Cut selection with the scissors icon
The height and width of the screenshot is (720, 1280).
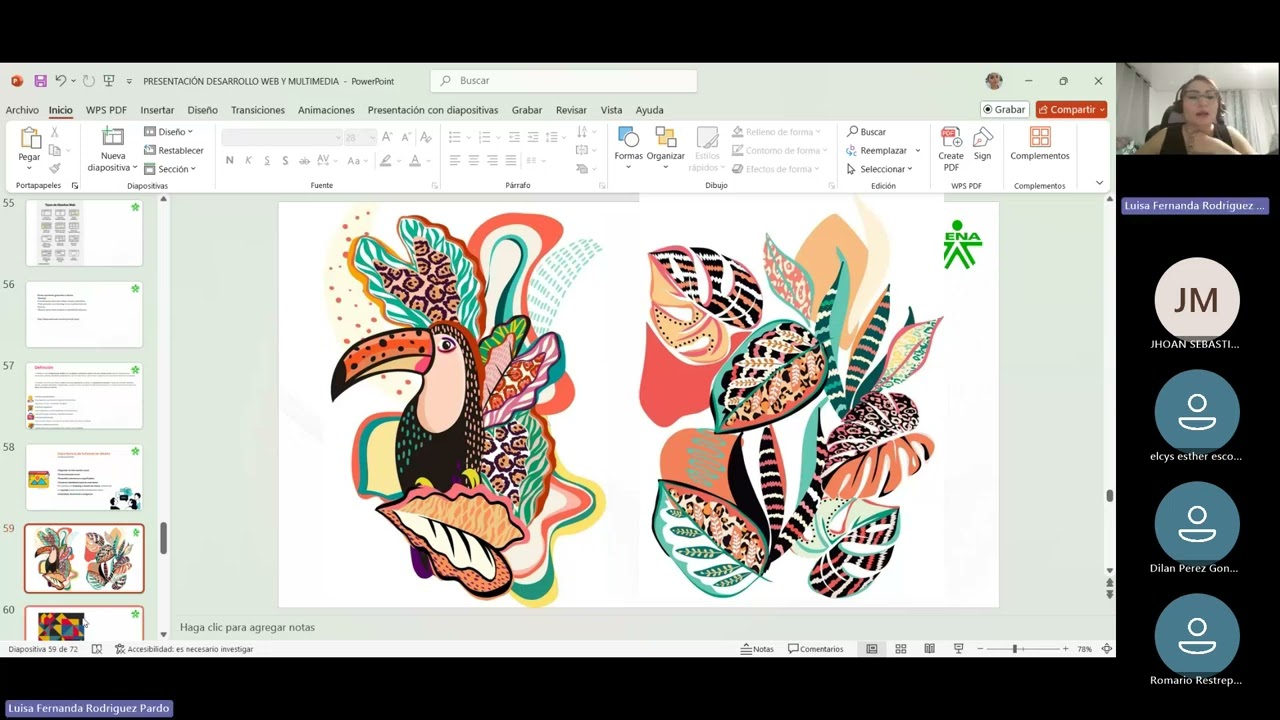(55, 132)
